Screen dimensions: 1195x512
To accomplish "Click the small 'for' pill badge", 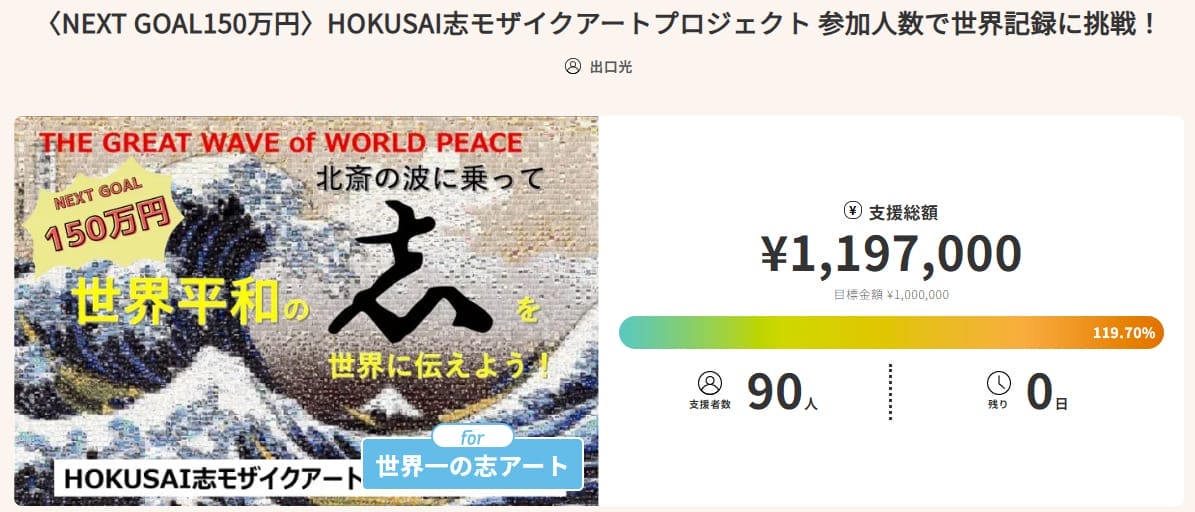I will coord(472,437).
